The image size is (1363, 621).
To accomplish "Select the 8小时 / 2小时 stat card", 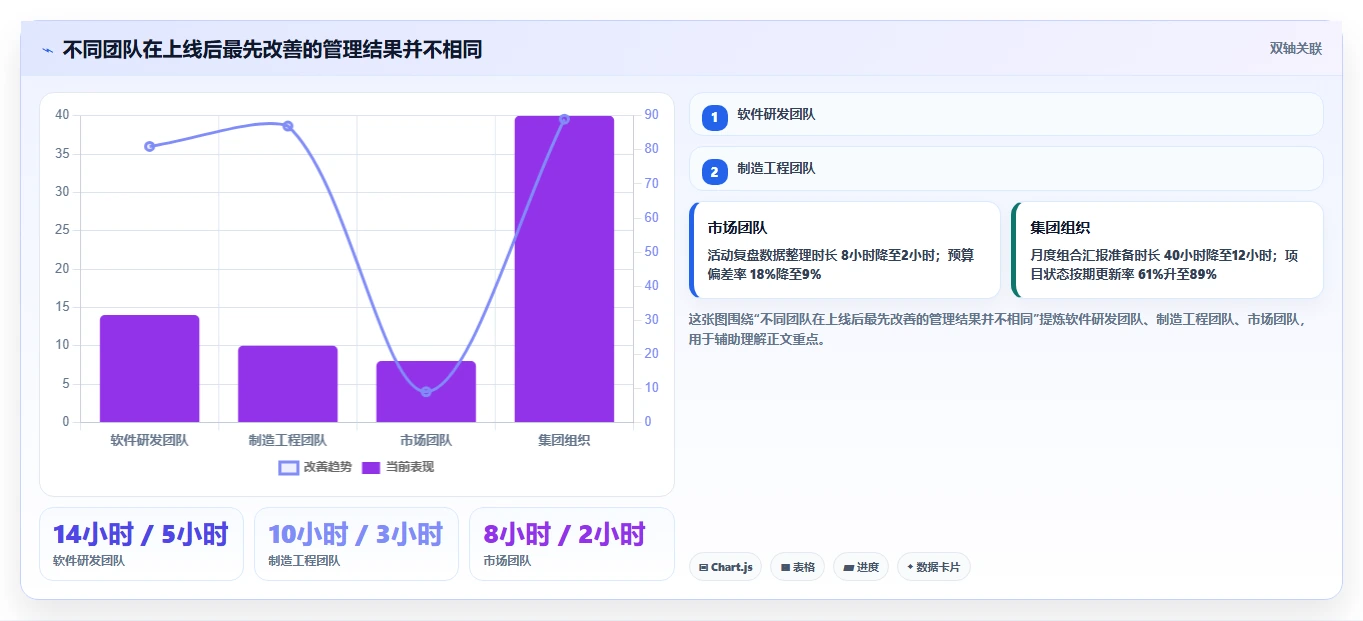I will coord(572,544).
